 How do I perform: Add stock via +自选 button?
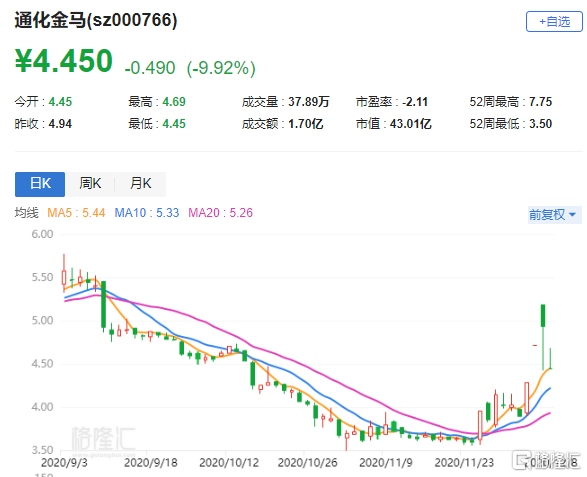(554, 22)
